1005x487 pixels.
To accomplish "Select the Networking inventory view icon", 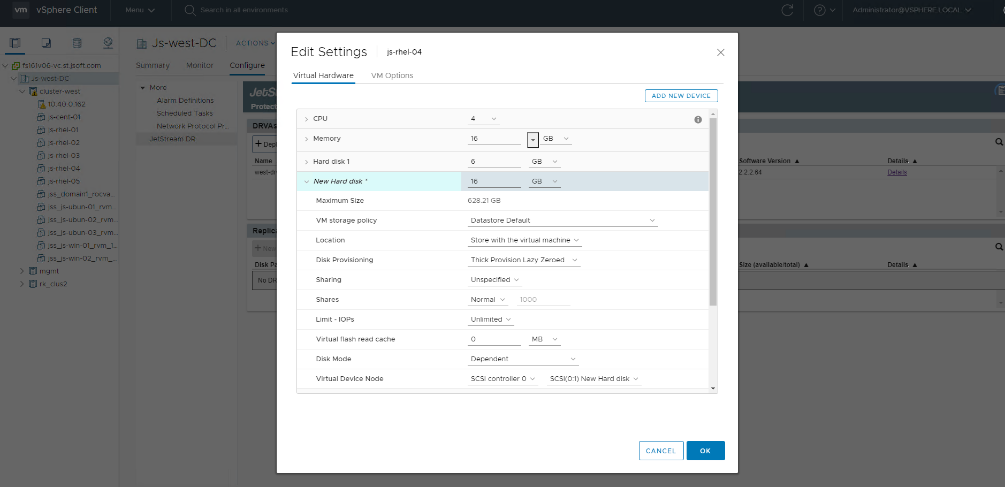I will point(107,43).
